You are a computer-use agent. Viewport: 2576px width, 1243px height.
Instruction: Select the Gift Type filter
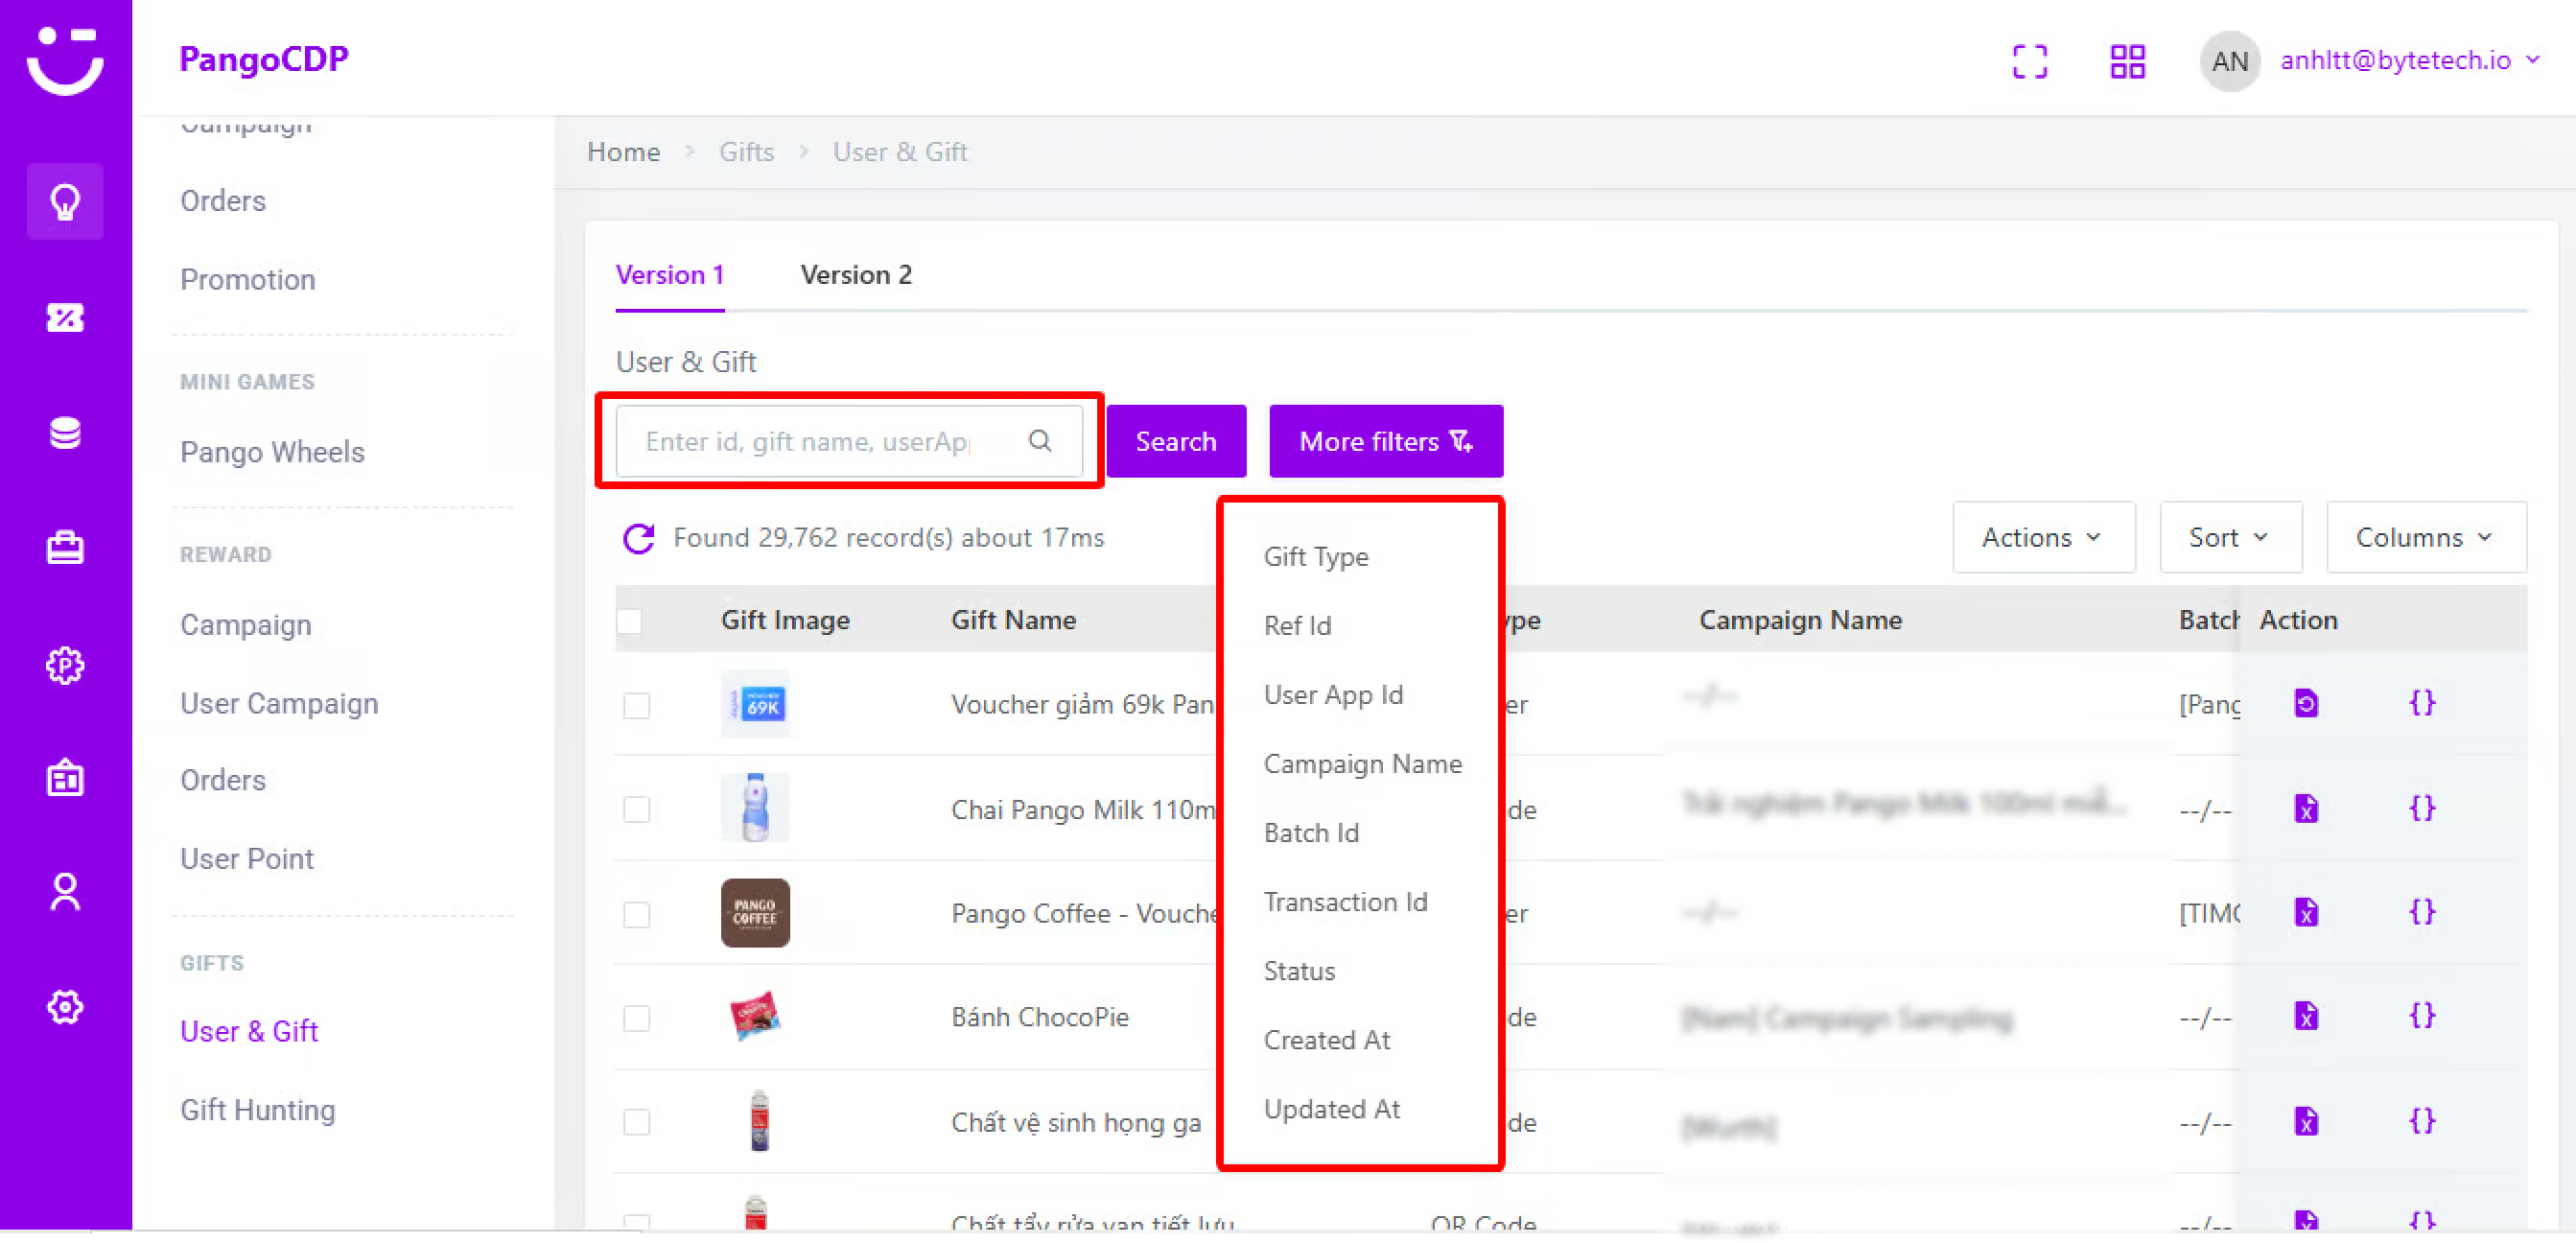pos(1316,557)
